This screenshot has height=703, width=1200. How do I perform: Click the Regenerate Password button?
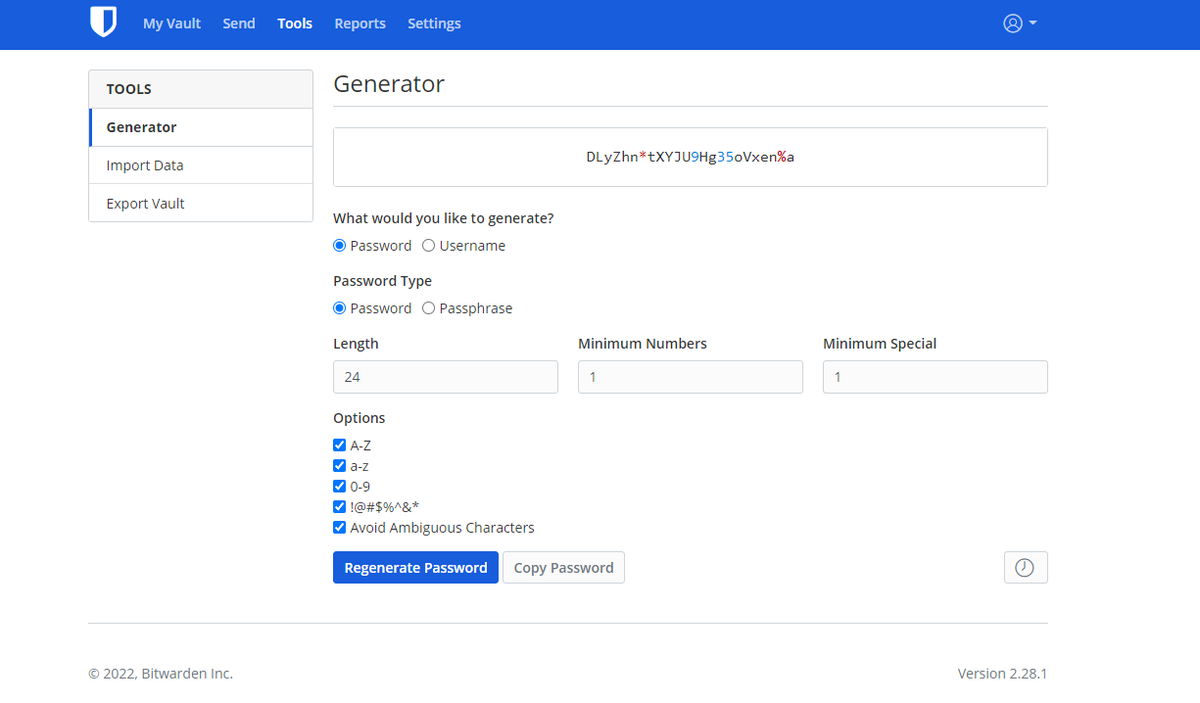coord(415,567)
